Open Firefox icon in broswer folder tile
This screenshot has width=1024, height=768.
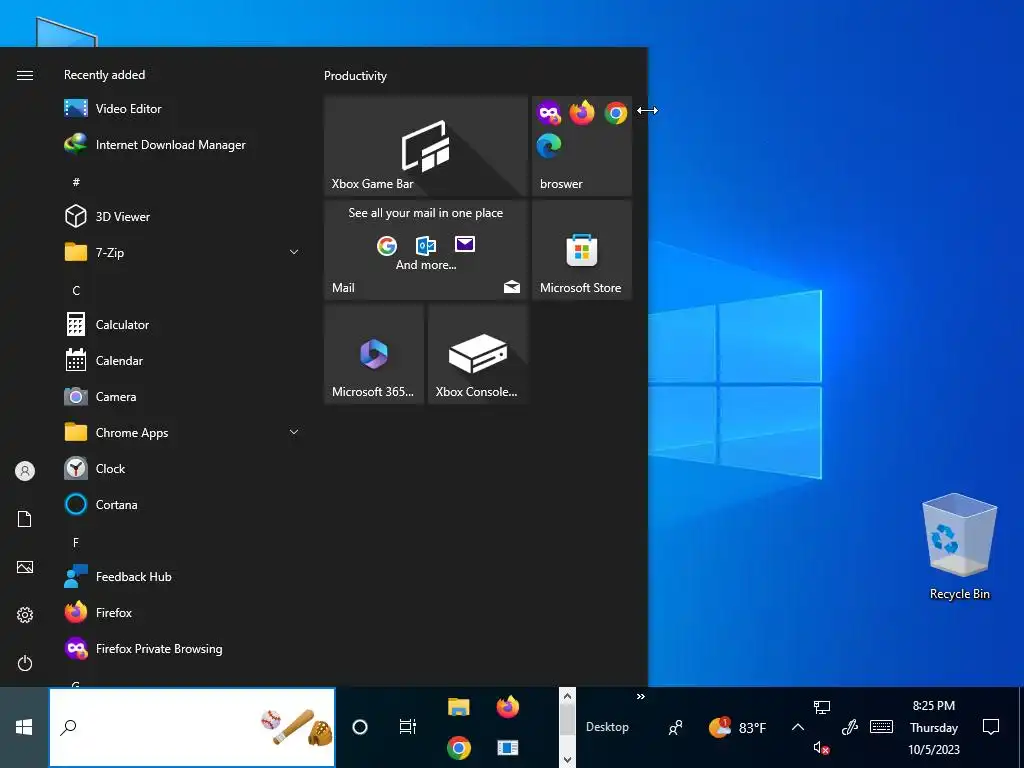pyautogui.click(x=582, y=113)
